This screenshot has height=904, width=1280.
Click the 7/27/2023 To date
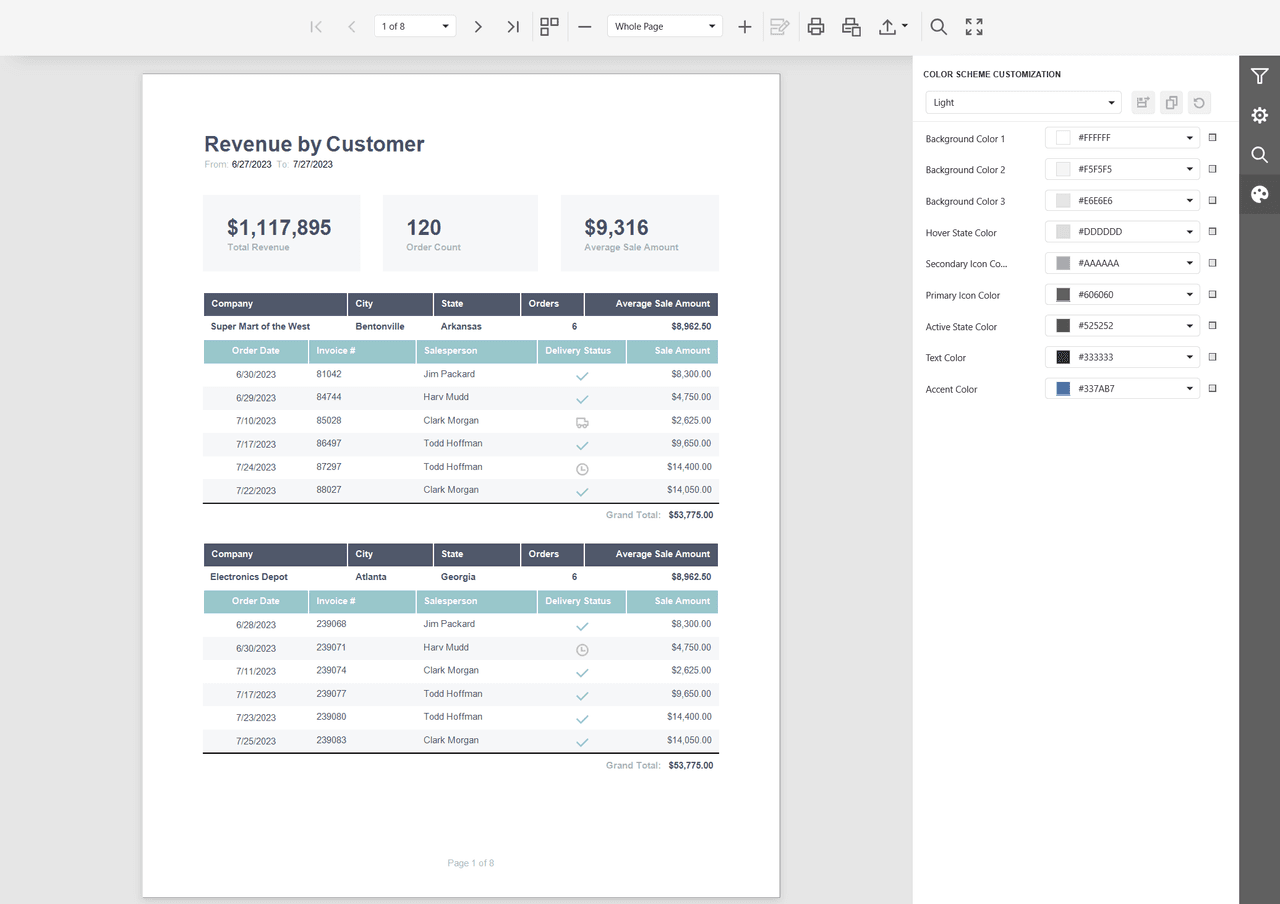313,164
